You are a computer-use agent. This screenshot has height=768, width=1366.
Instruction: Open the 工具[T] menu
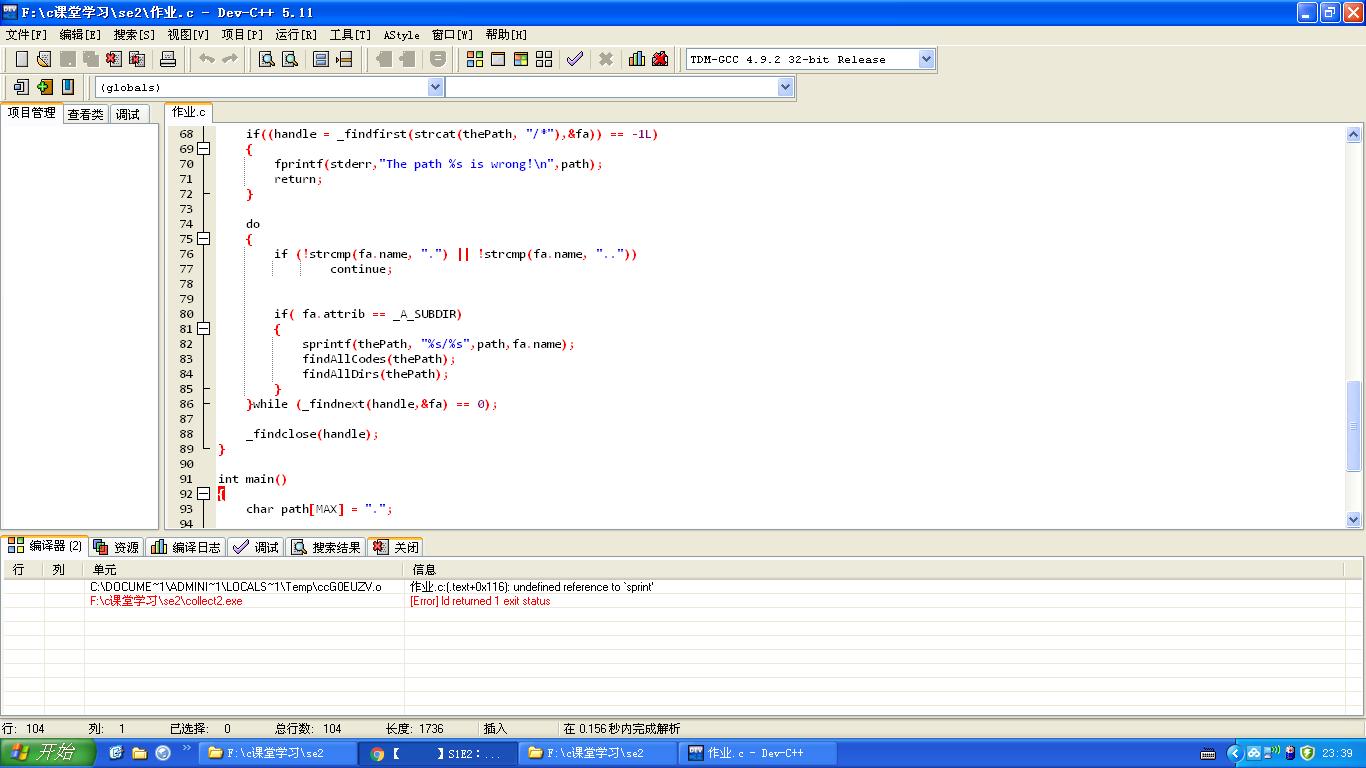350,35
